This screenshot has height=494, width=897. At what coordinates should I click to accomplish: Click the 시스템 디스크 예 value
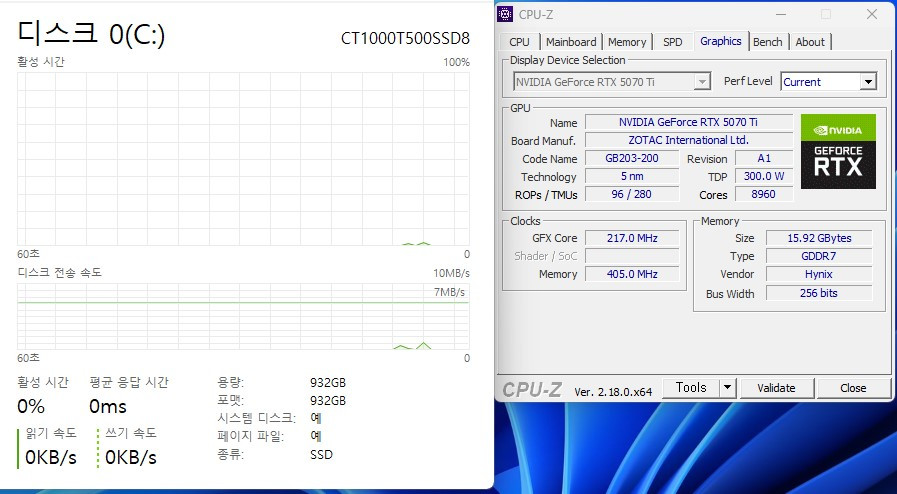point(316,418)
